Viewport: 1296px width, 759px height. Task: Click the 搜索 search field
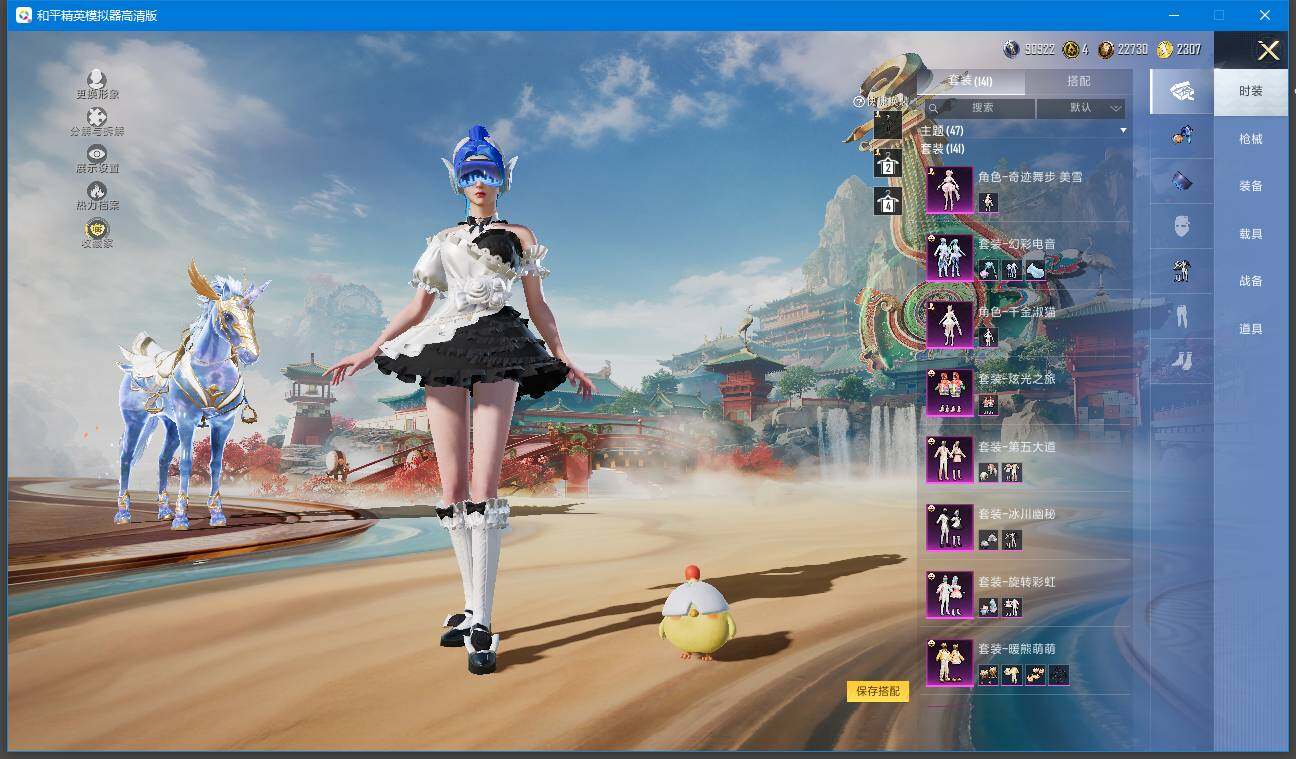click(x=980, y=108)
